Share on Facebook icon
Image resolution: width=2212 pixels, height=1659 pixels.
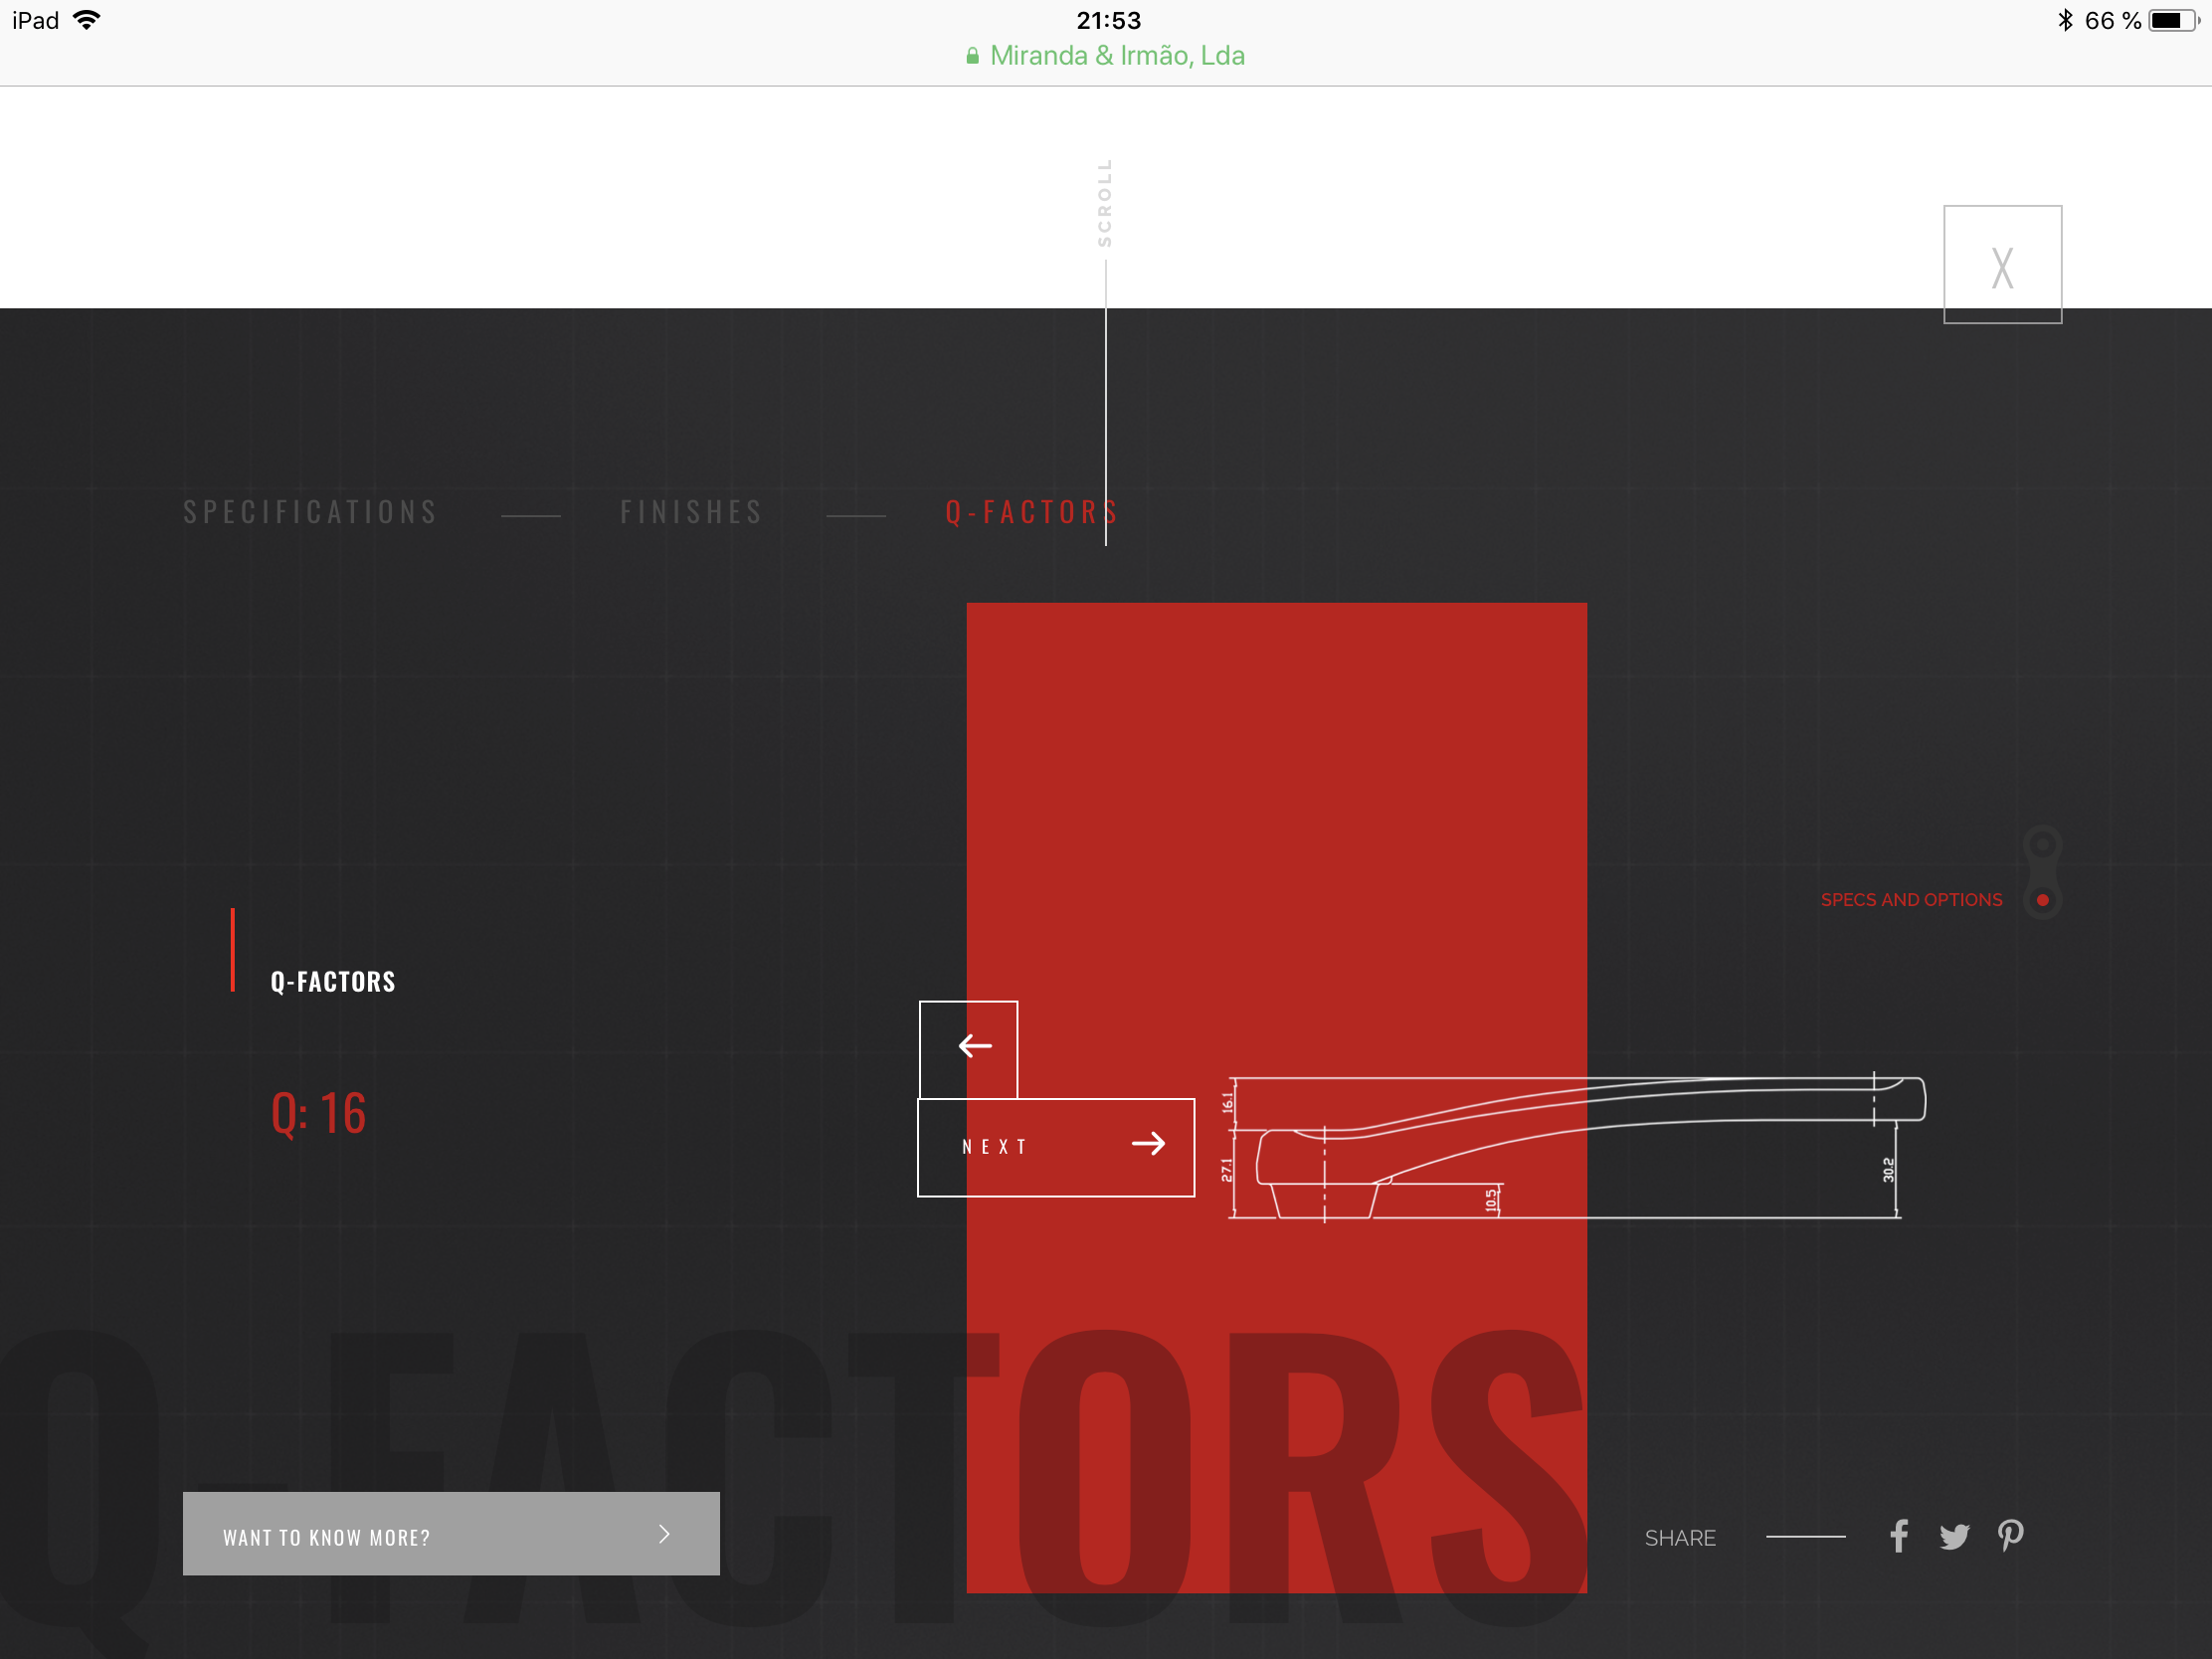coord(1898,1536)
